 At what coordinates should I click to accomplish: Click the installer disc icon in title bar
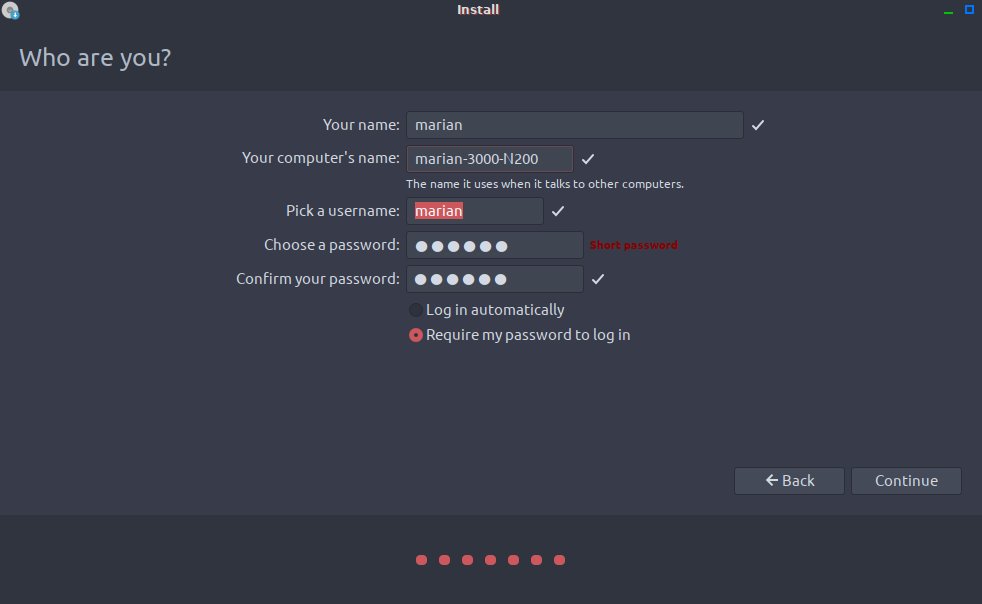pos(11,11)
